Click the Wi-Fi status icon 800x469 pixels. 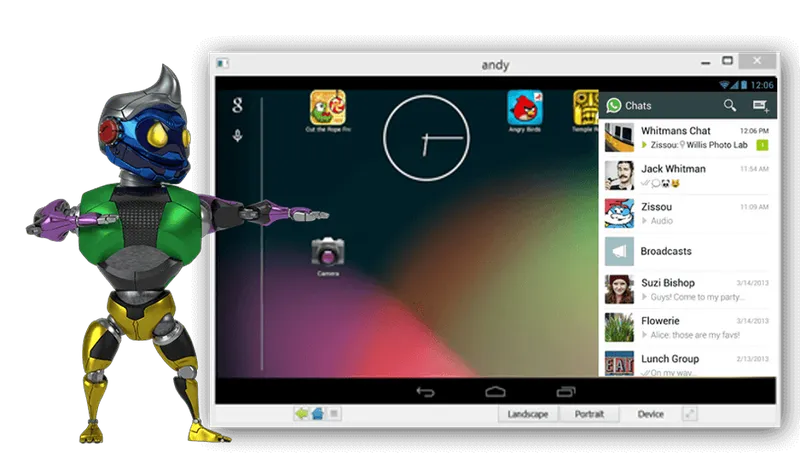(x=723, y=85)
